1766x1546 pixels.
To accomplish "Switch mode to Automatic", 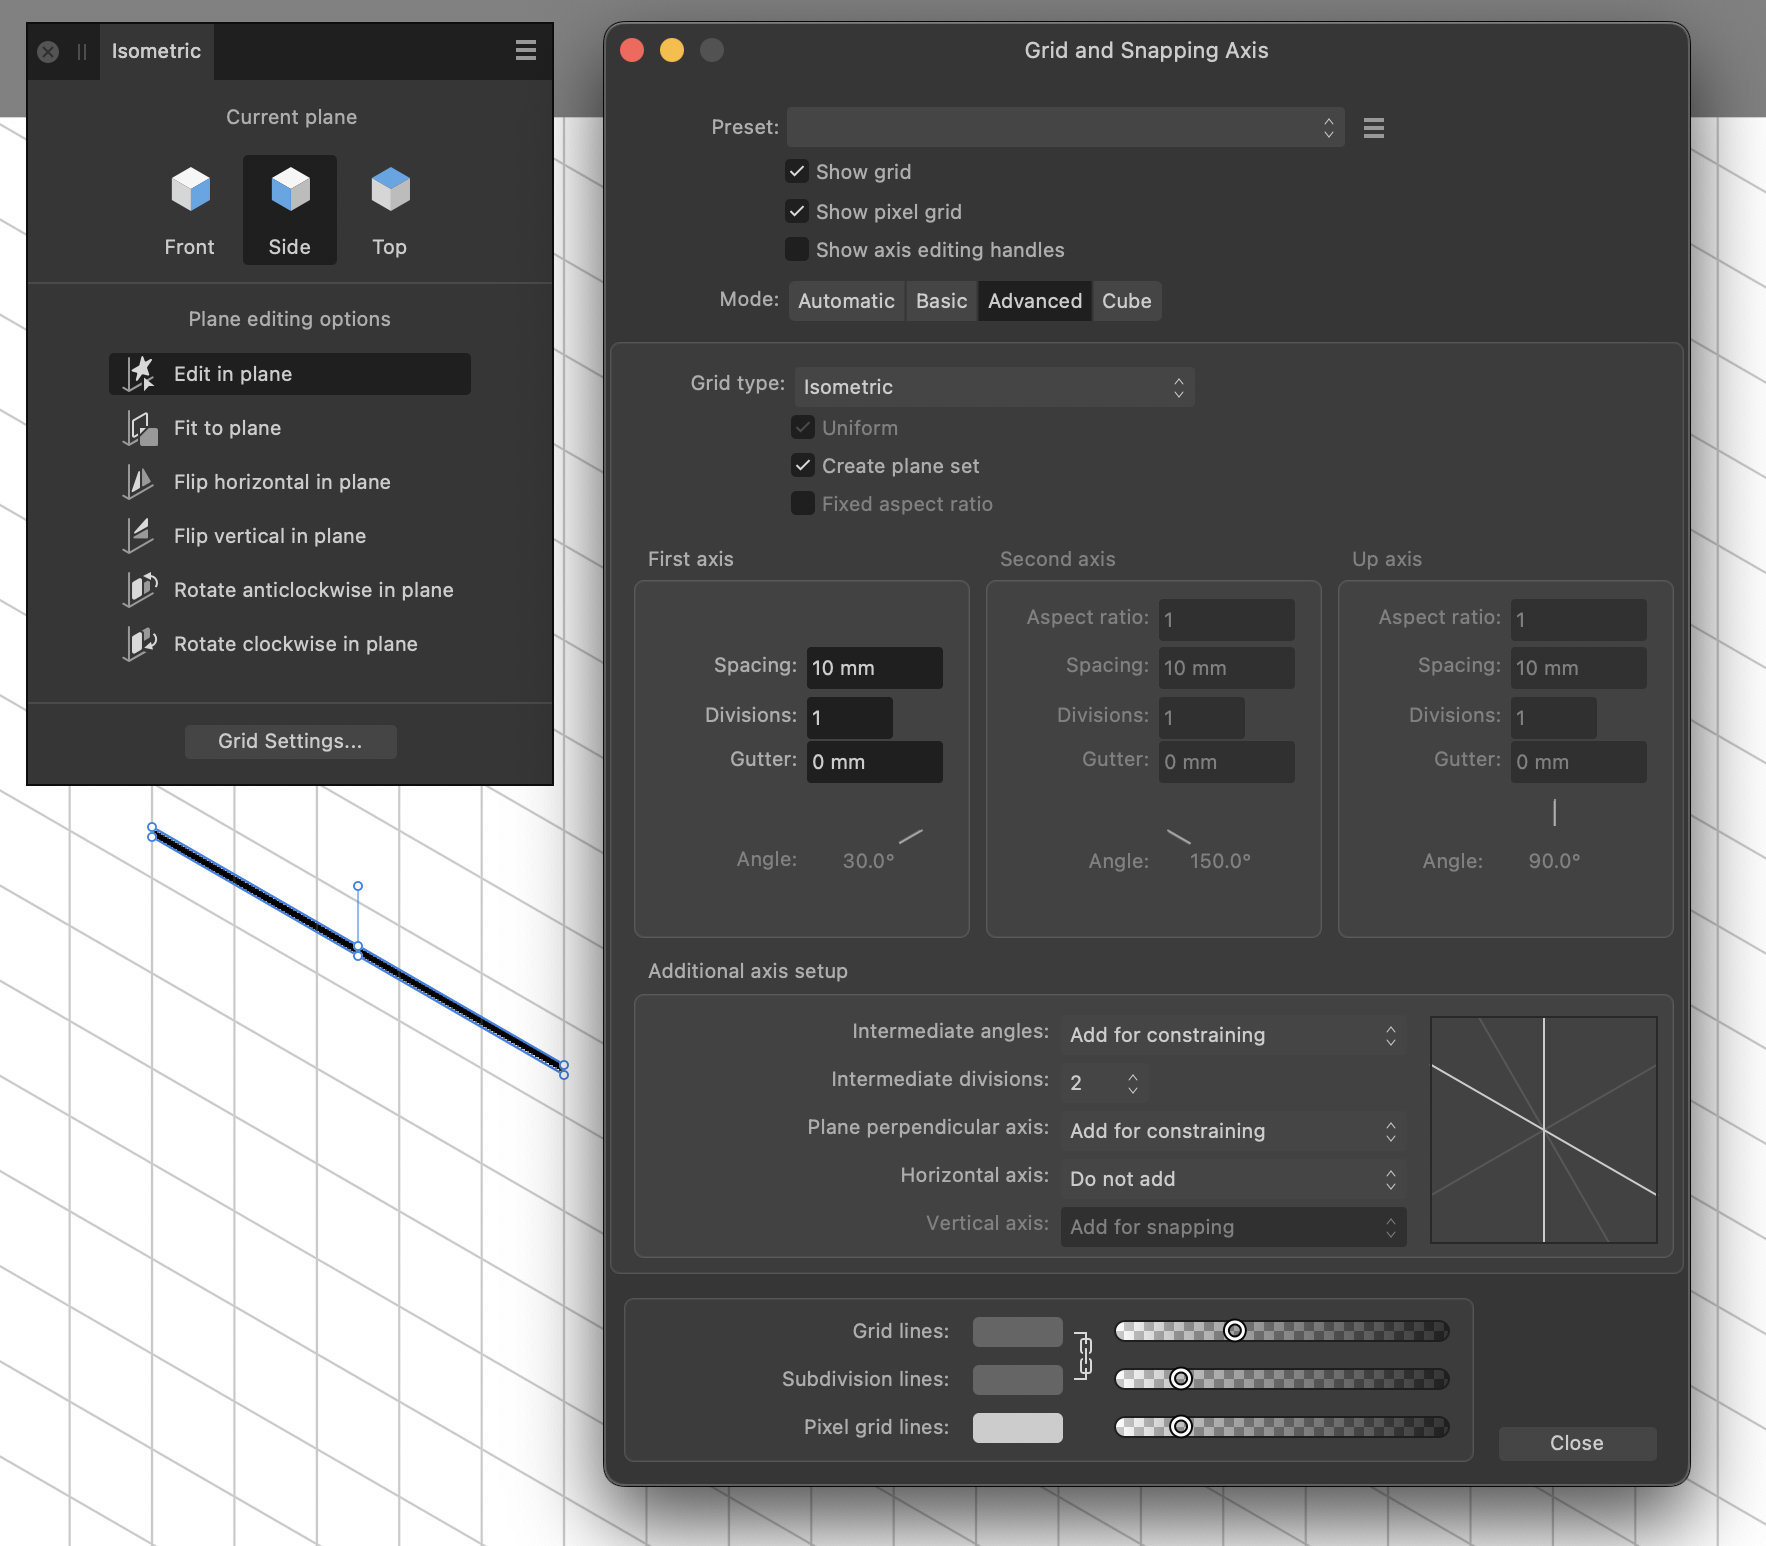I will (847, 301).
